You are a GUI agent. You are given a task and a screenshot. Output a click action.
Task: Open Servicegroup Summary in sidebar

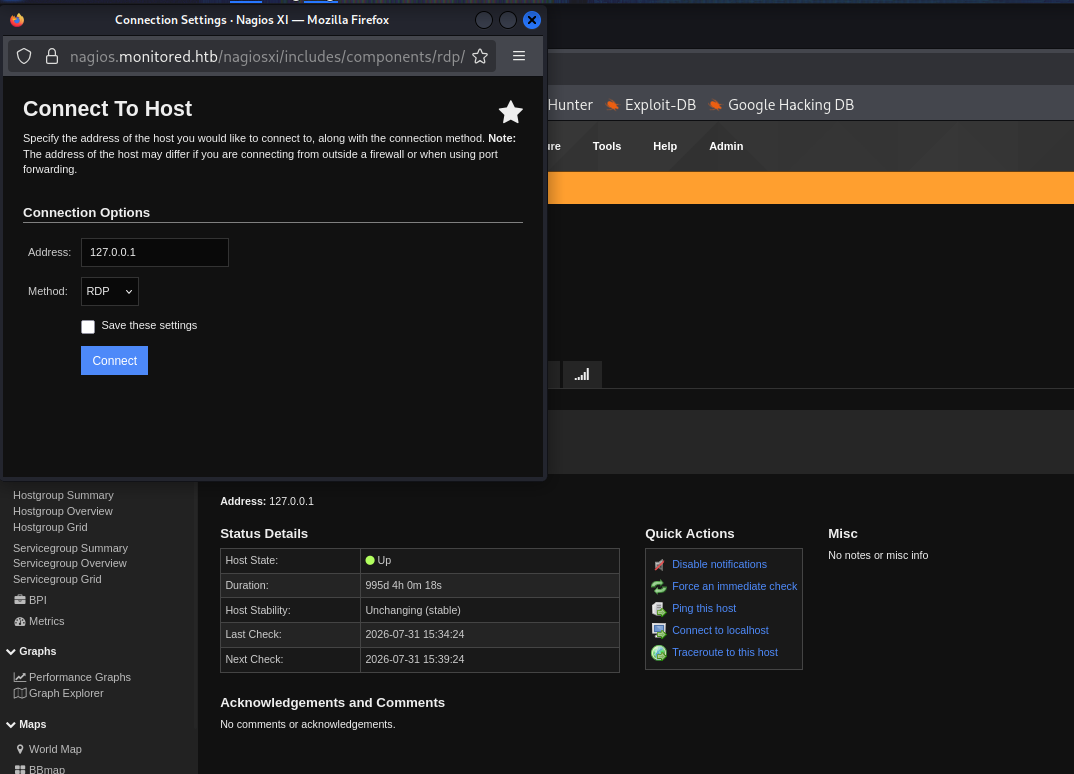click(71, 548)
